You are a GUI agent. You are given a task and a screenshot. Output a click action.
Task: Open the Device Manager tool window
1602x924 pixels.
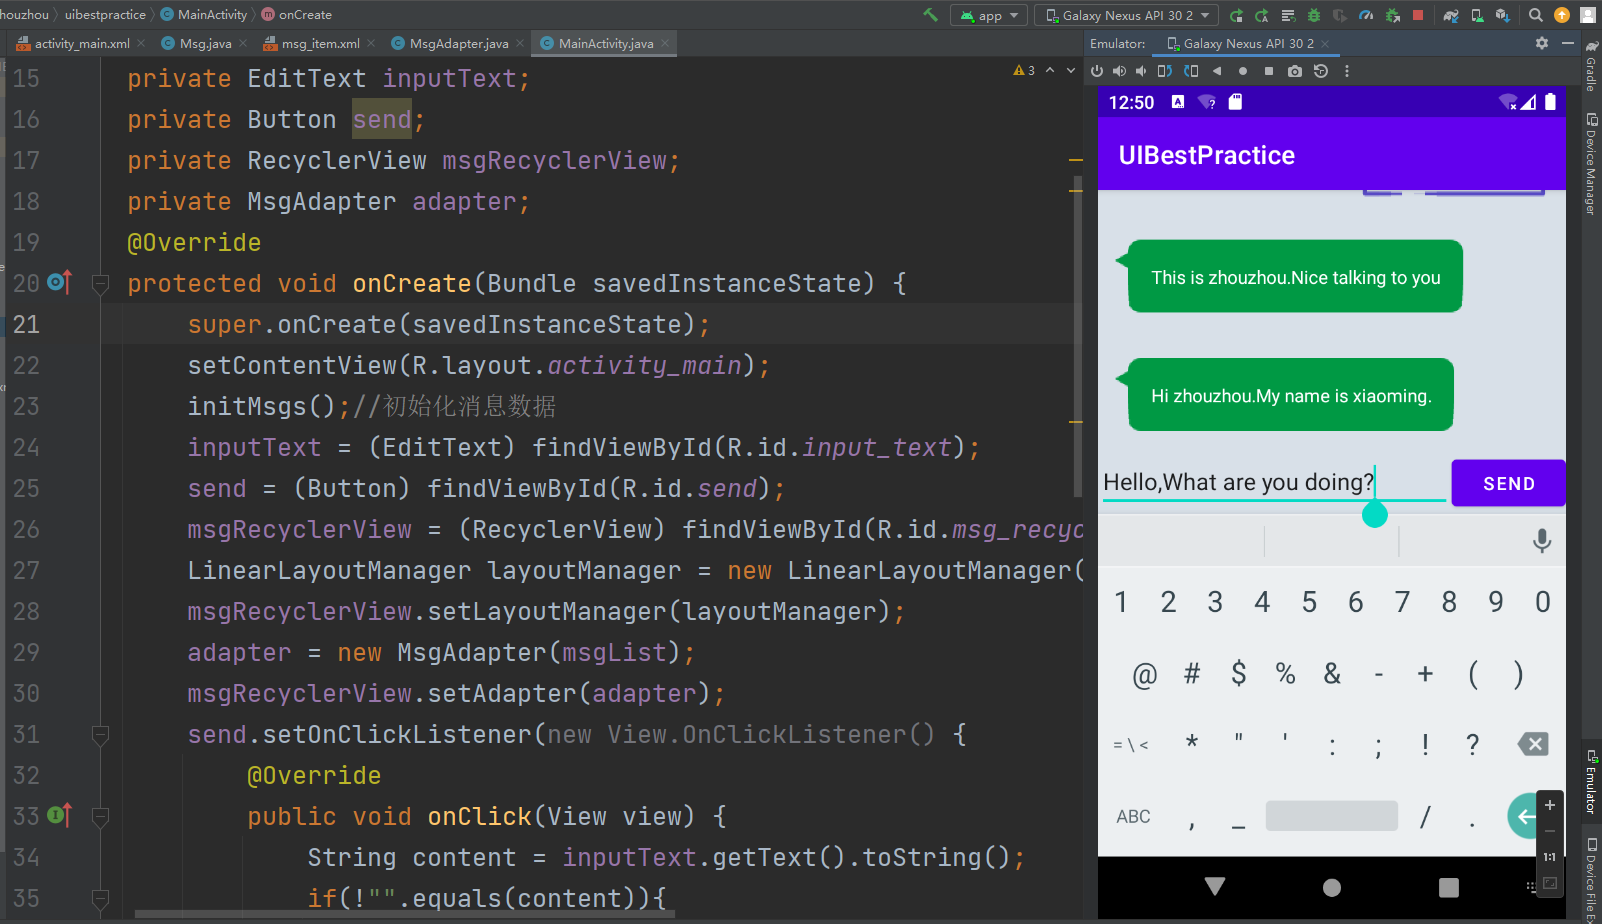pos(1591,163)
